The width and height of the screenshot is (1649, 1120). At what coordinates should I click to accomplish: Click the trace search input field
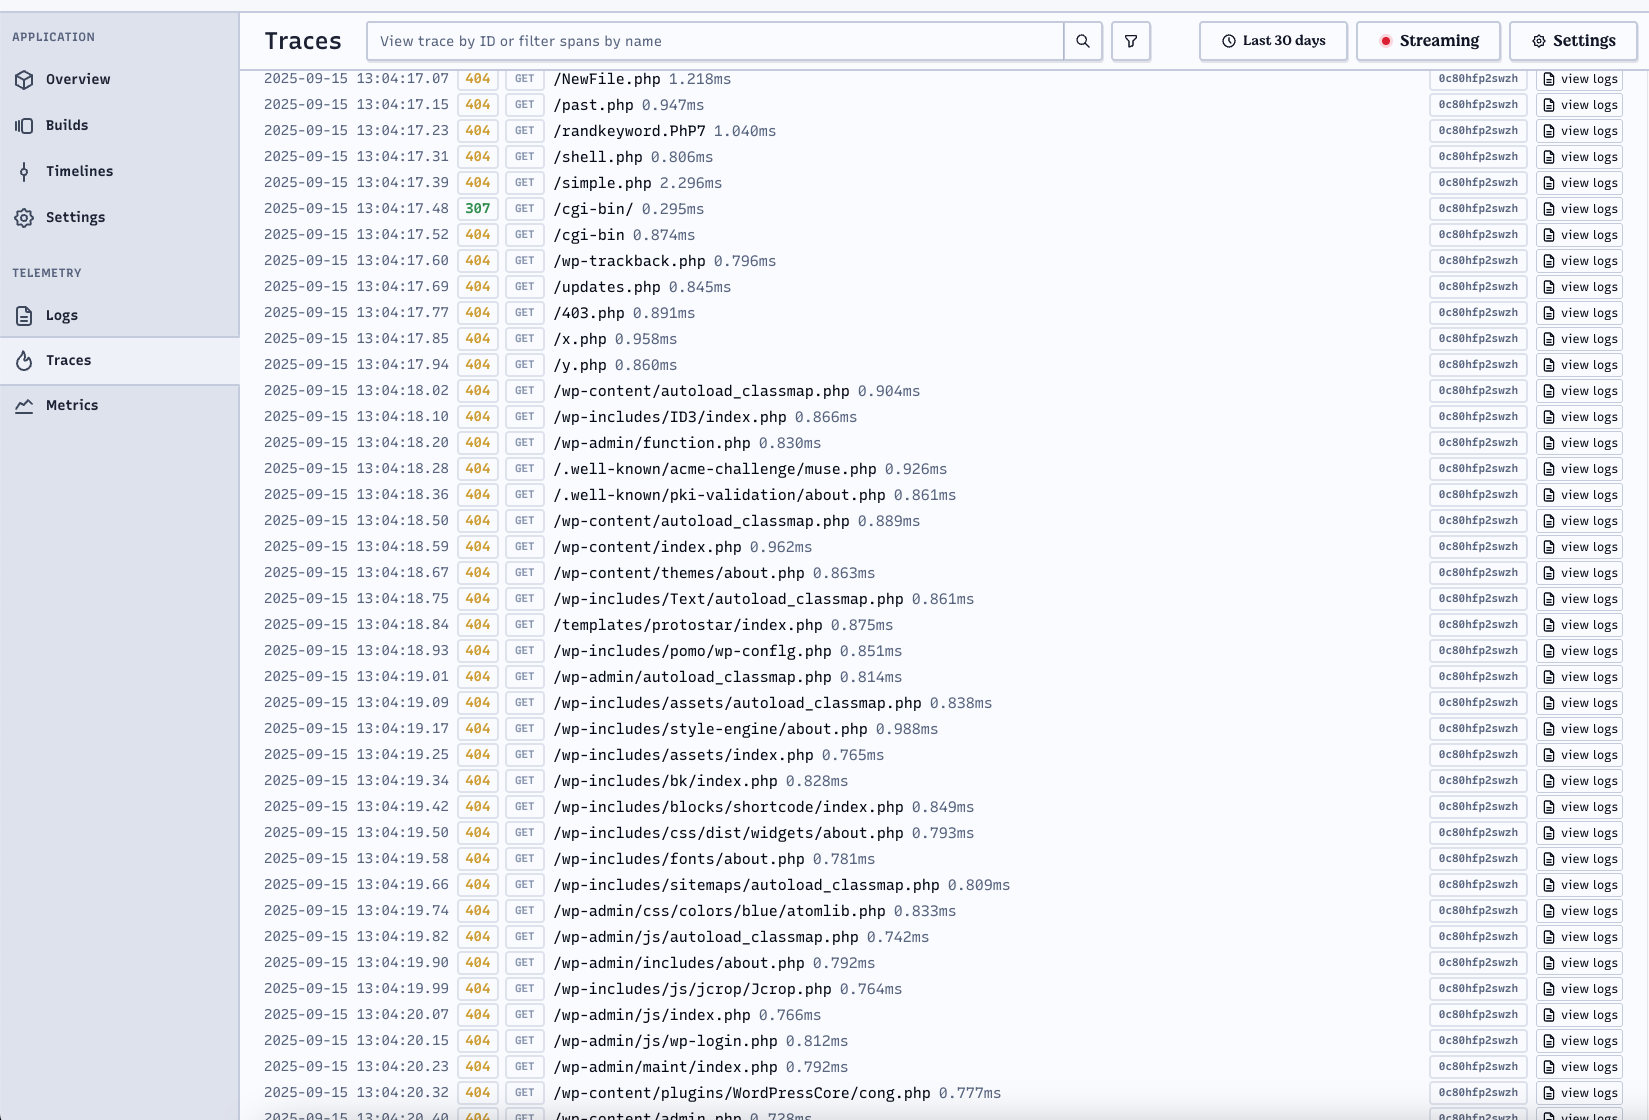(x=715, y=41)
